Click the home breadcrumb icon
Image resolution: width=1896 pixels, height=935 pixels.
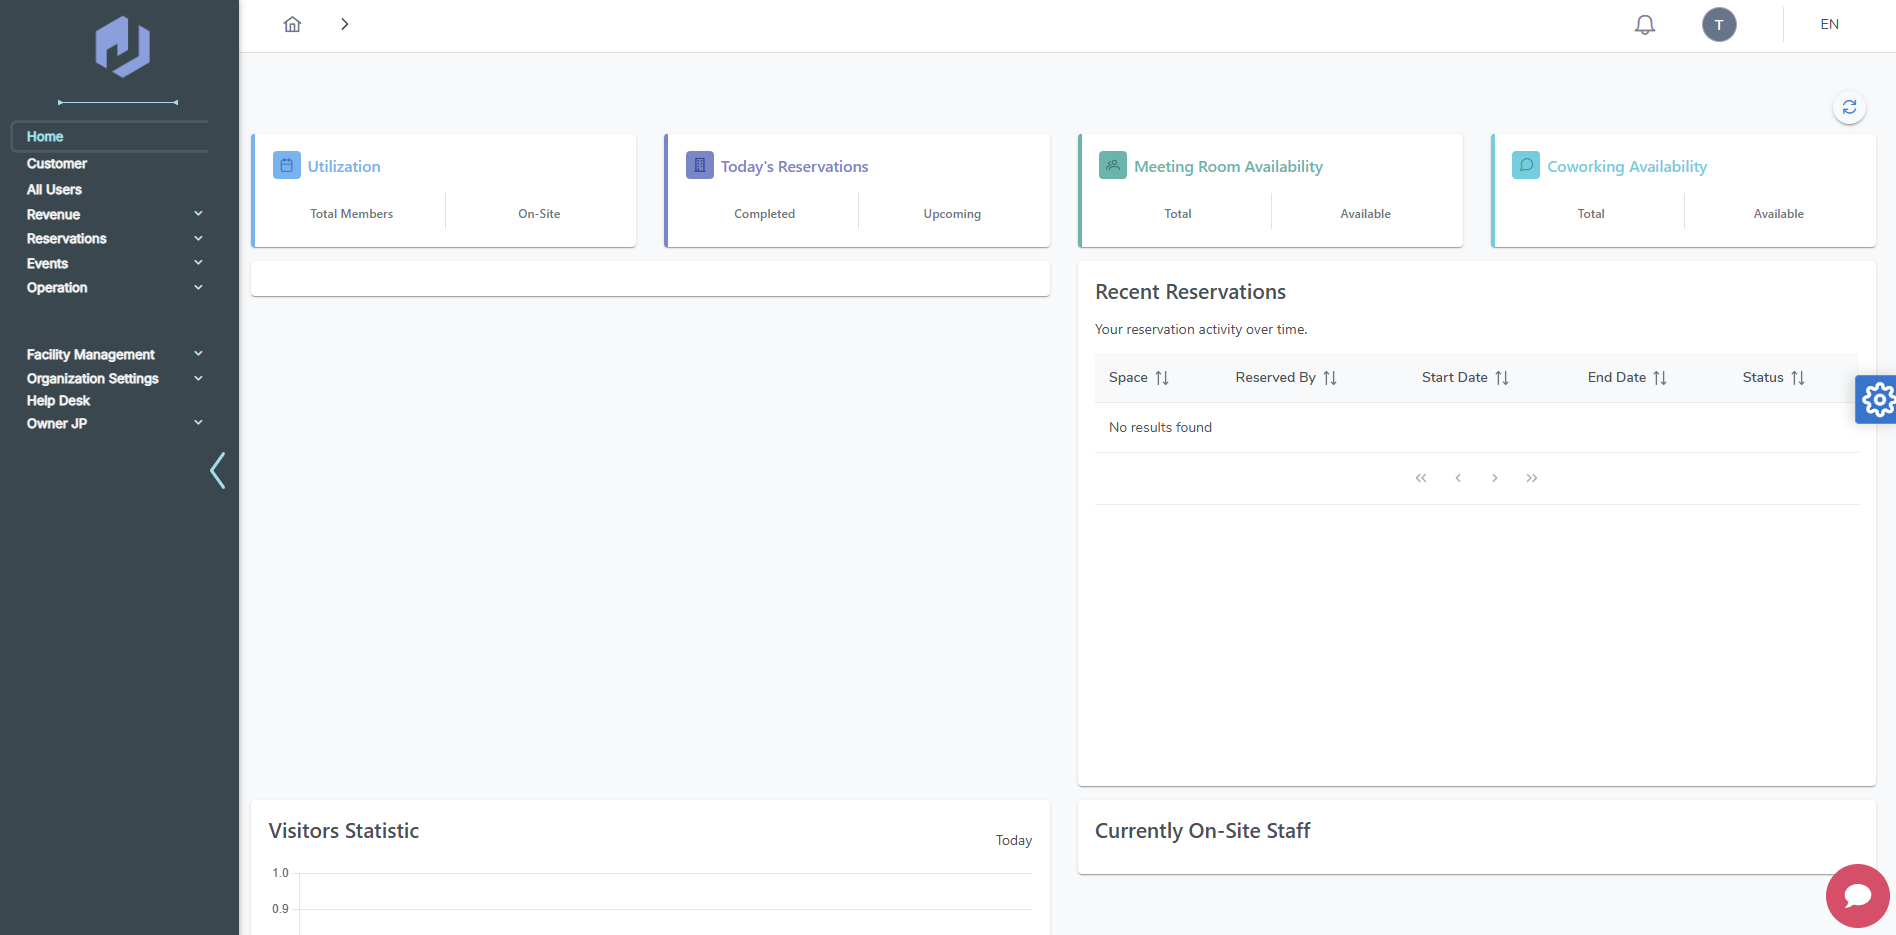pos(292,24)
